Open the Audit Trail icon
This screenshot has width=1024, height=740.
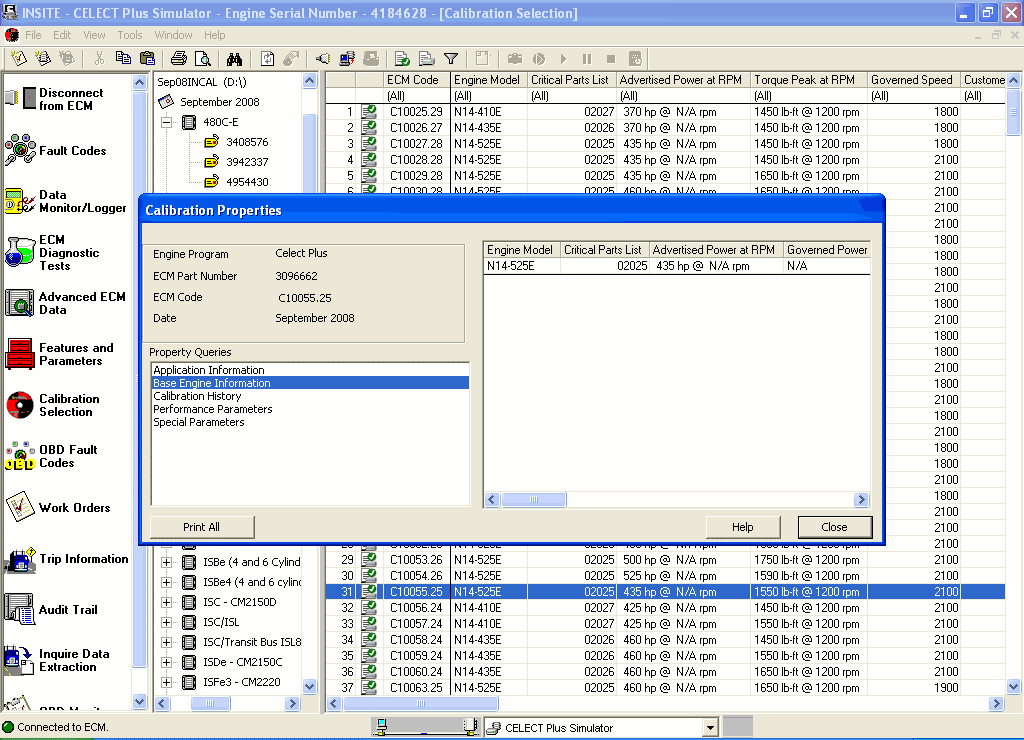coord(20,609)
